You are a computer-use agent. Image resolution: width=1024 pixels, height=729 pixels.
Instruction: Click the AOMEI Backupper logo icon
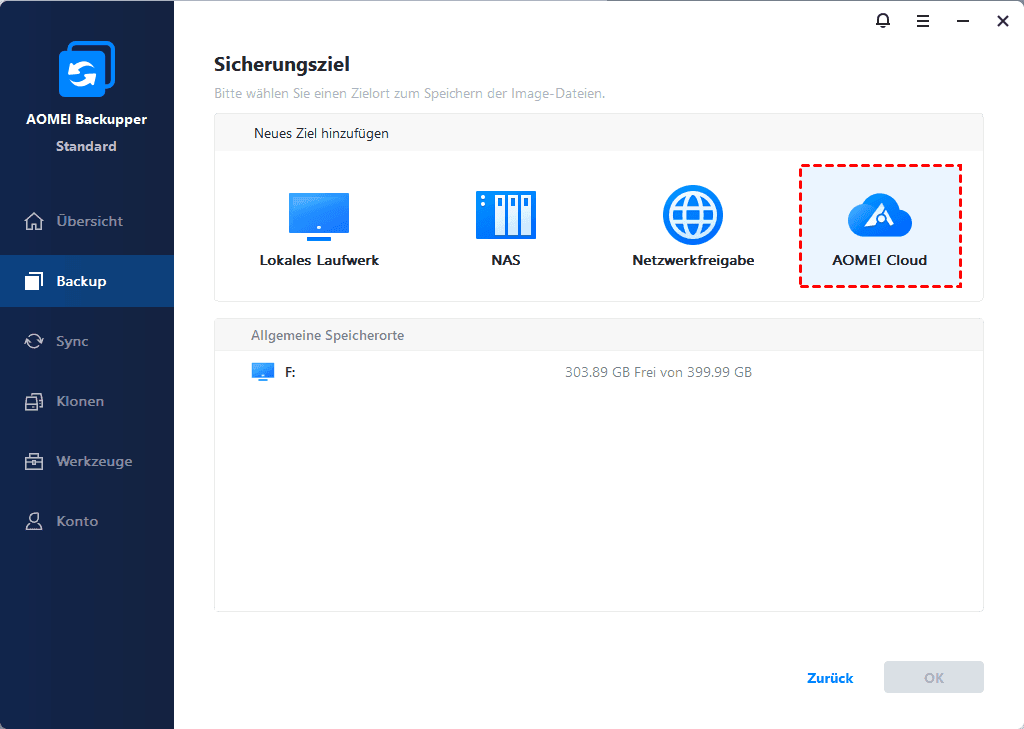[x=87, y=69]
